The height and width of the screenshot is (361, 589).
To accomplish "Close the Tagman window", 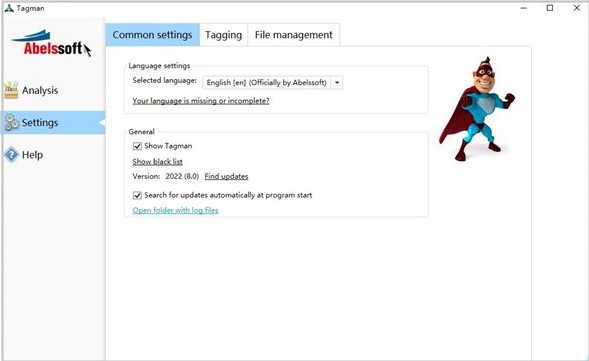I will (577, 8).
